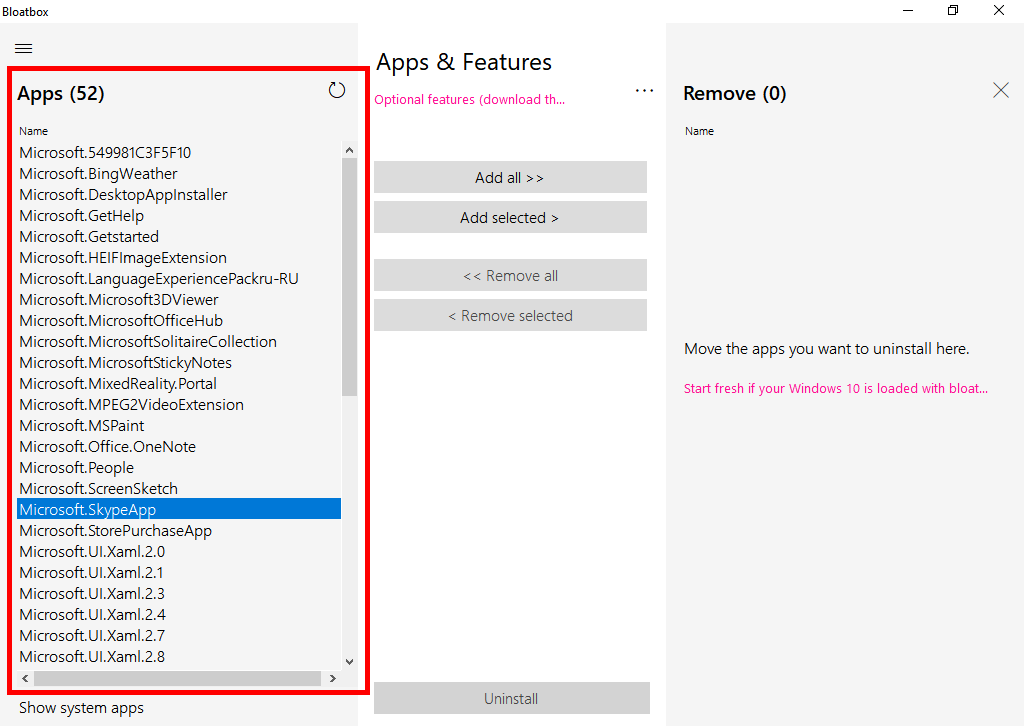Click the Name column header in Apps

33,131
